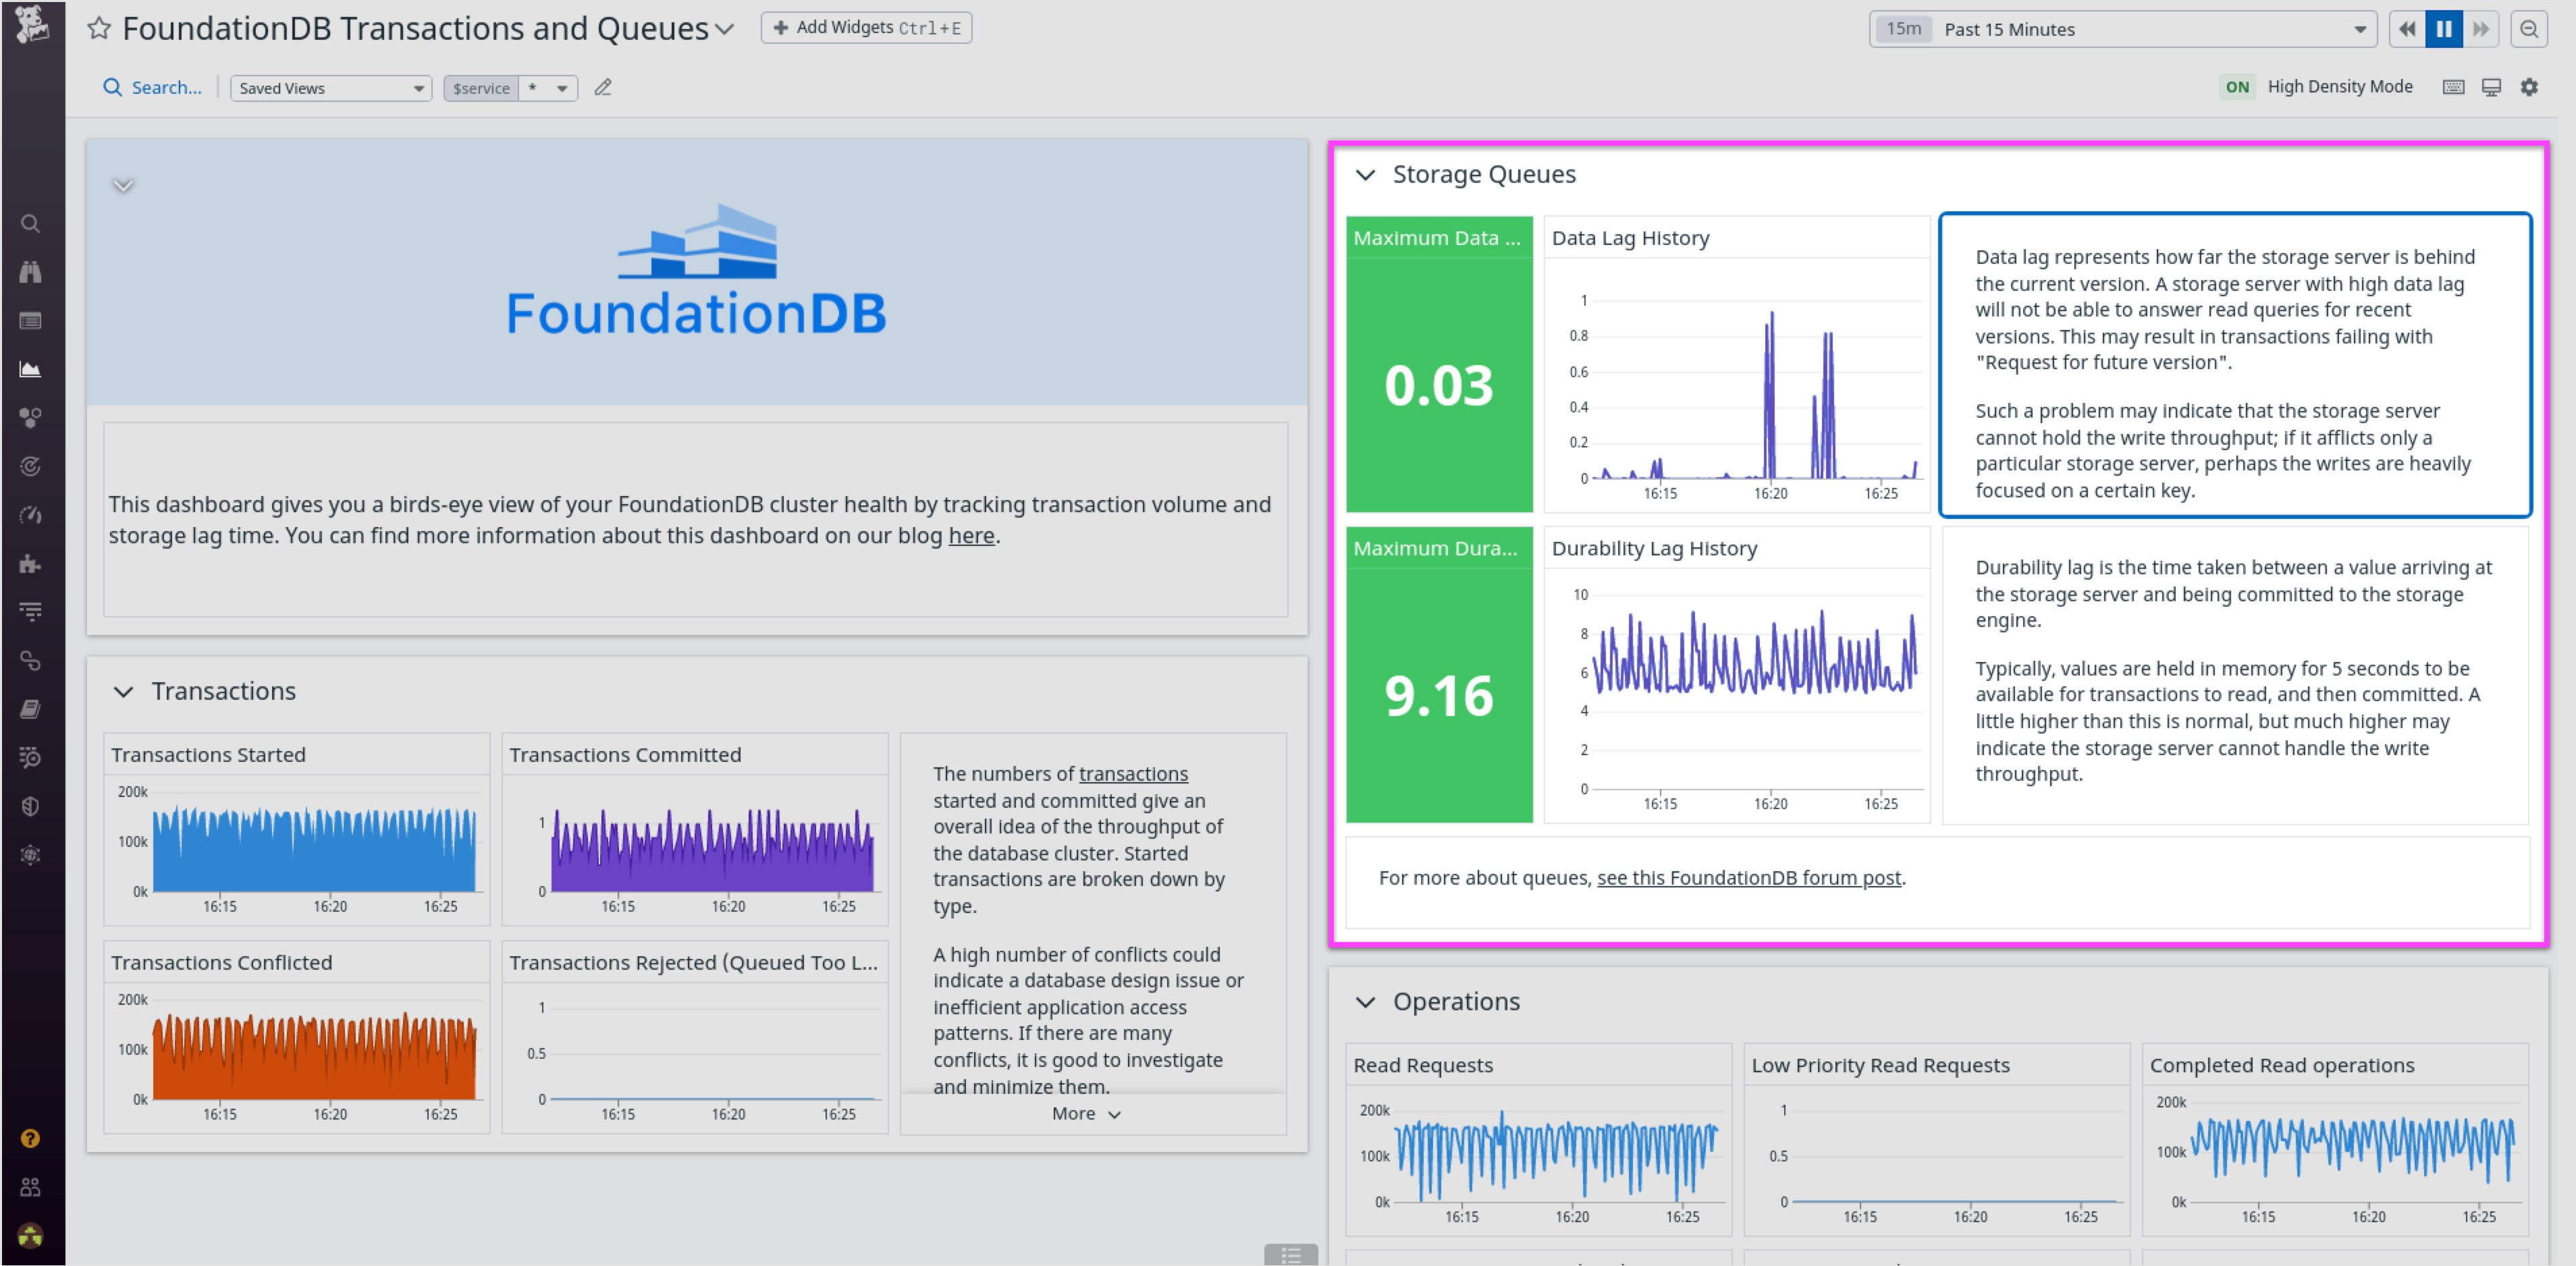Collapse the Storage Queues section
The image size is (2576, 1266).
pos(1366,175)
